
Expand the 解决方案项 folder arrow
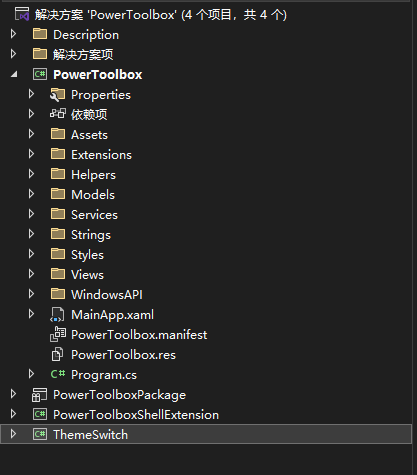click(13, 54)
